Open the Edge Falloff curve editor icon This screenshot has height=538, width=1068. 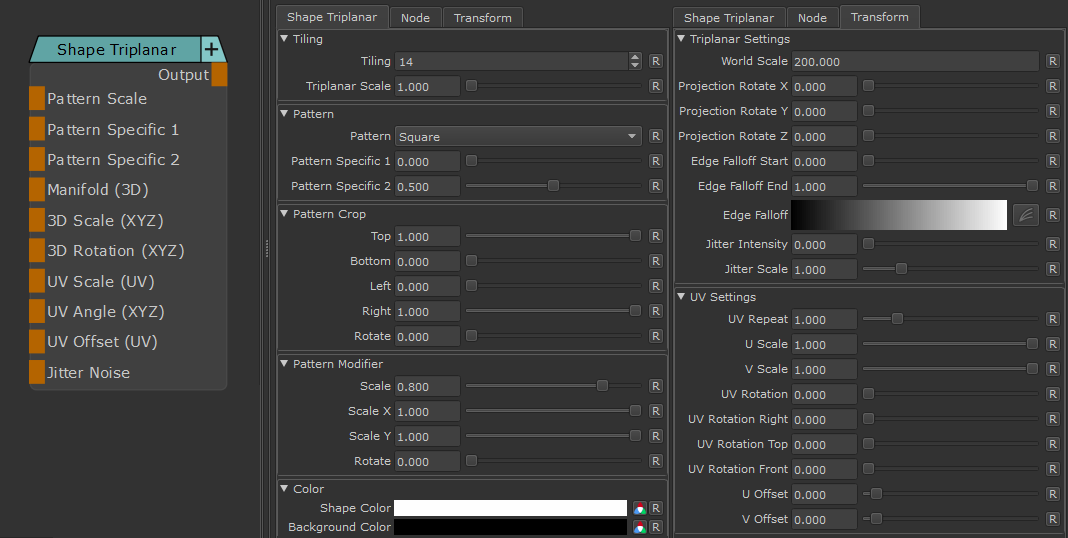pos(1025,215)
